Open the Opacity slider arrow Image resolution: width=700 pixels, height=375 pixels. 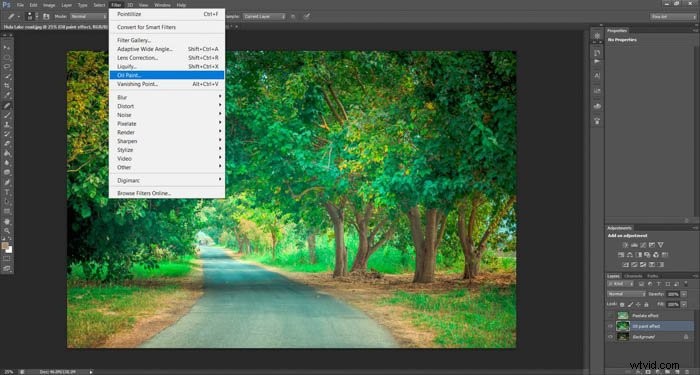[x=684, y=294]
